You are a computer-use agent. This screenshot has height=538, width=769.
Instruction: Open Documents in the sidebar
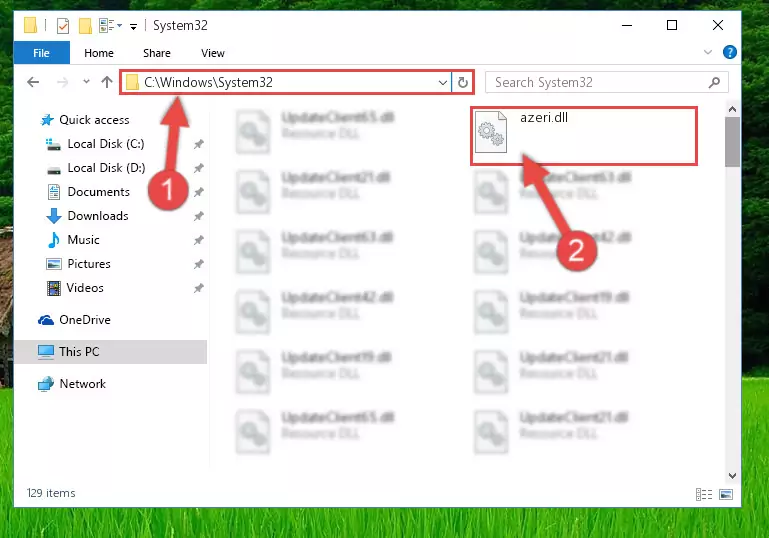point(99,192)
